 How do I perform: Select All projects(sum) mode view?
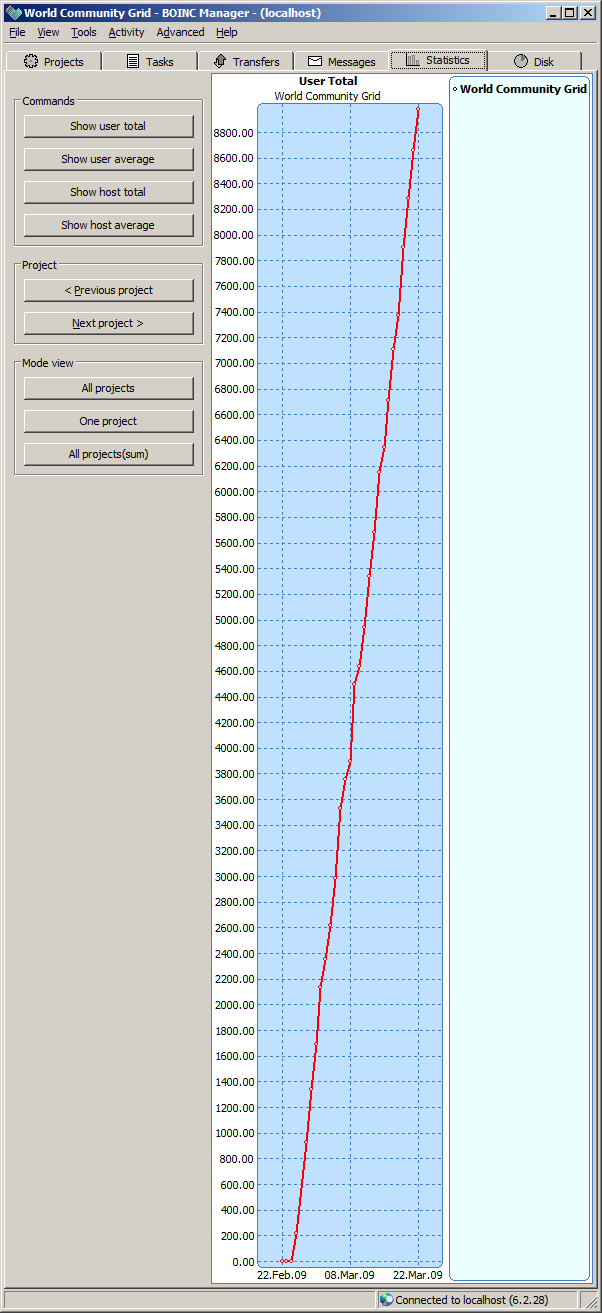[108, 454]
